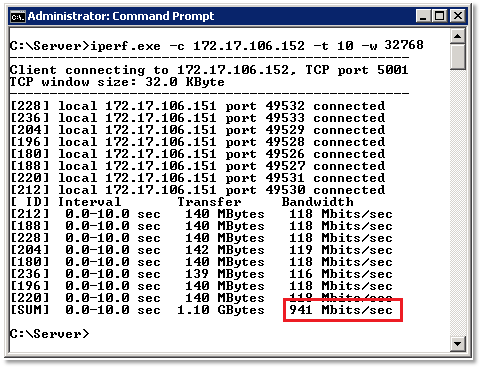Click '941 Mbits/sec' total bandwidth value
Image resolution: width=485 pixels, height=372 pixels.
[341, 310]
